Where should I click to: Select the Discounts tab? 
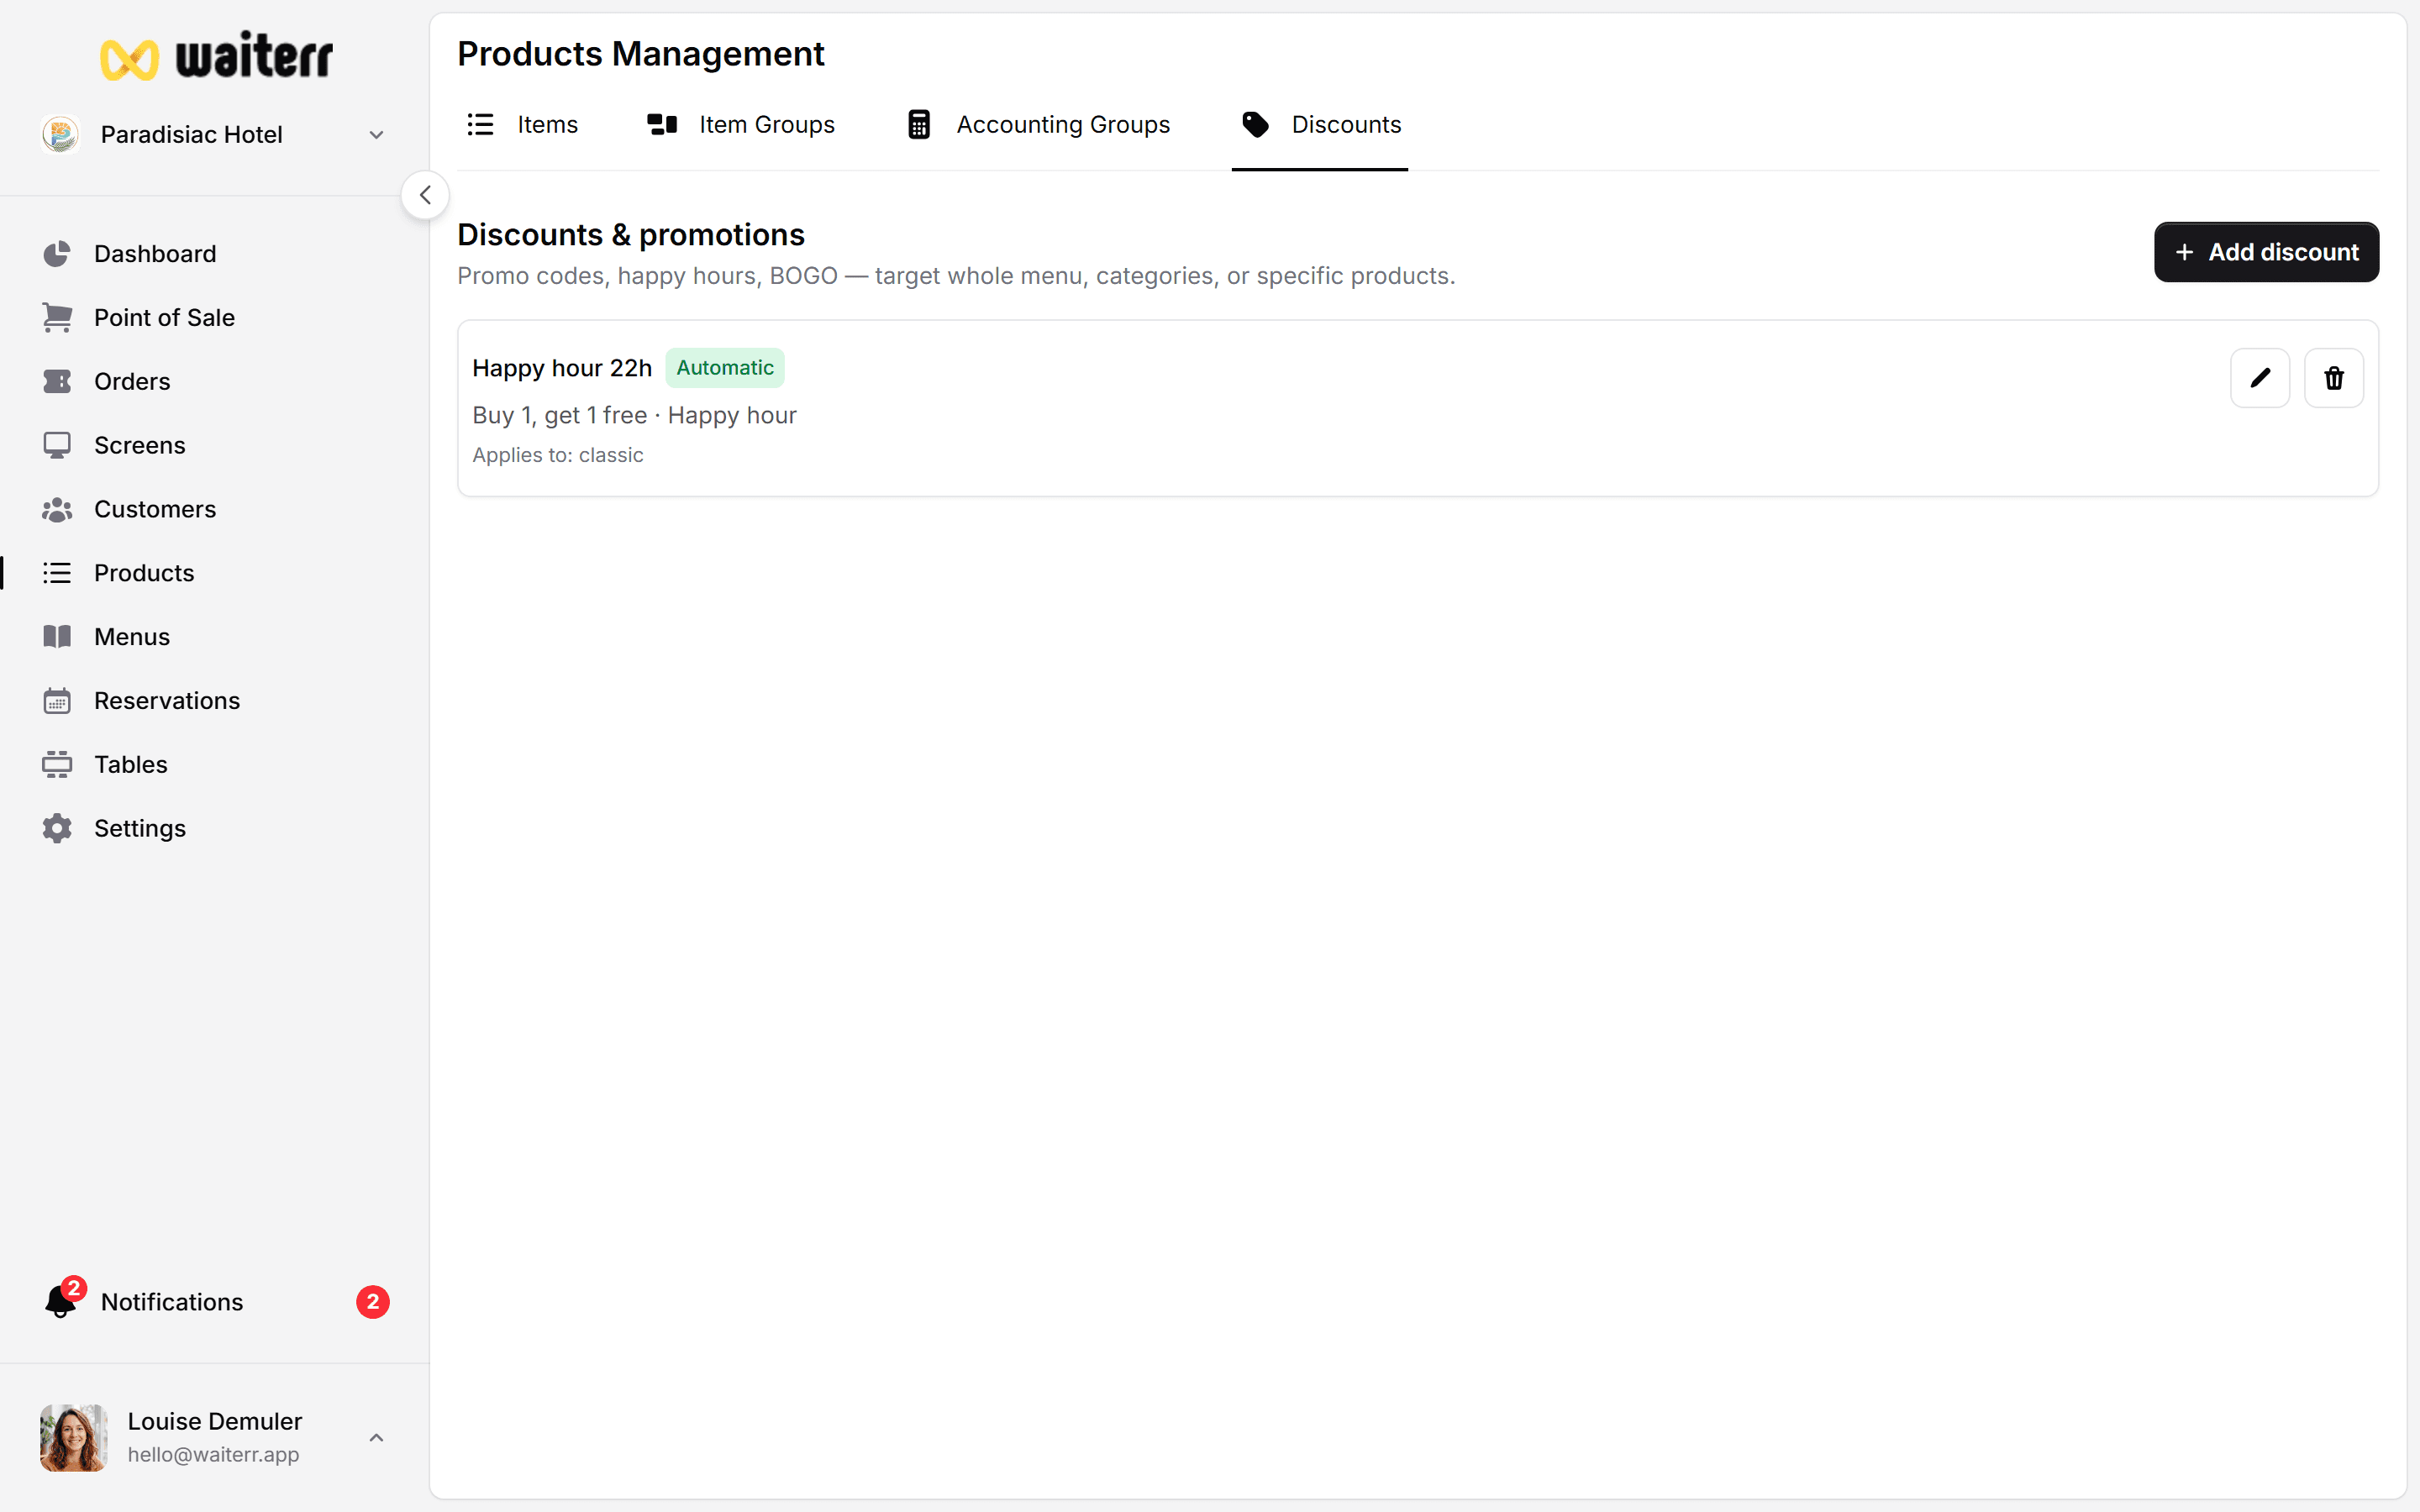[1320, 125]
